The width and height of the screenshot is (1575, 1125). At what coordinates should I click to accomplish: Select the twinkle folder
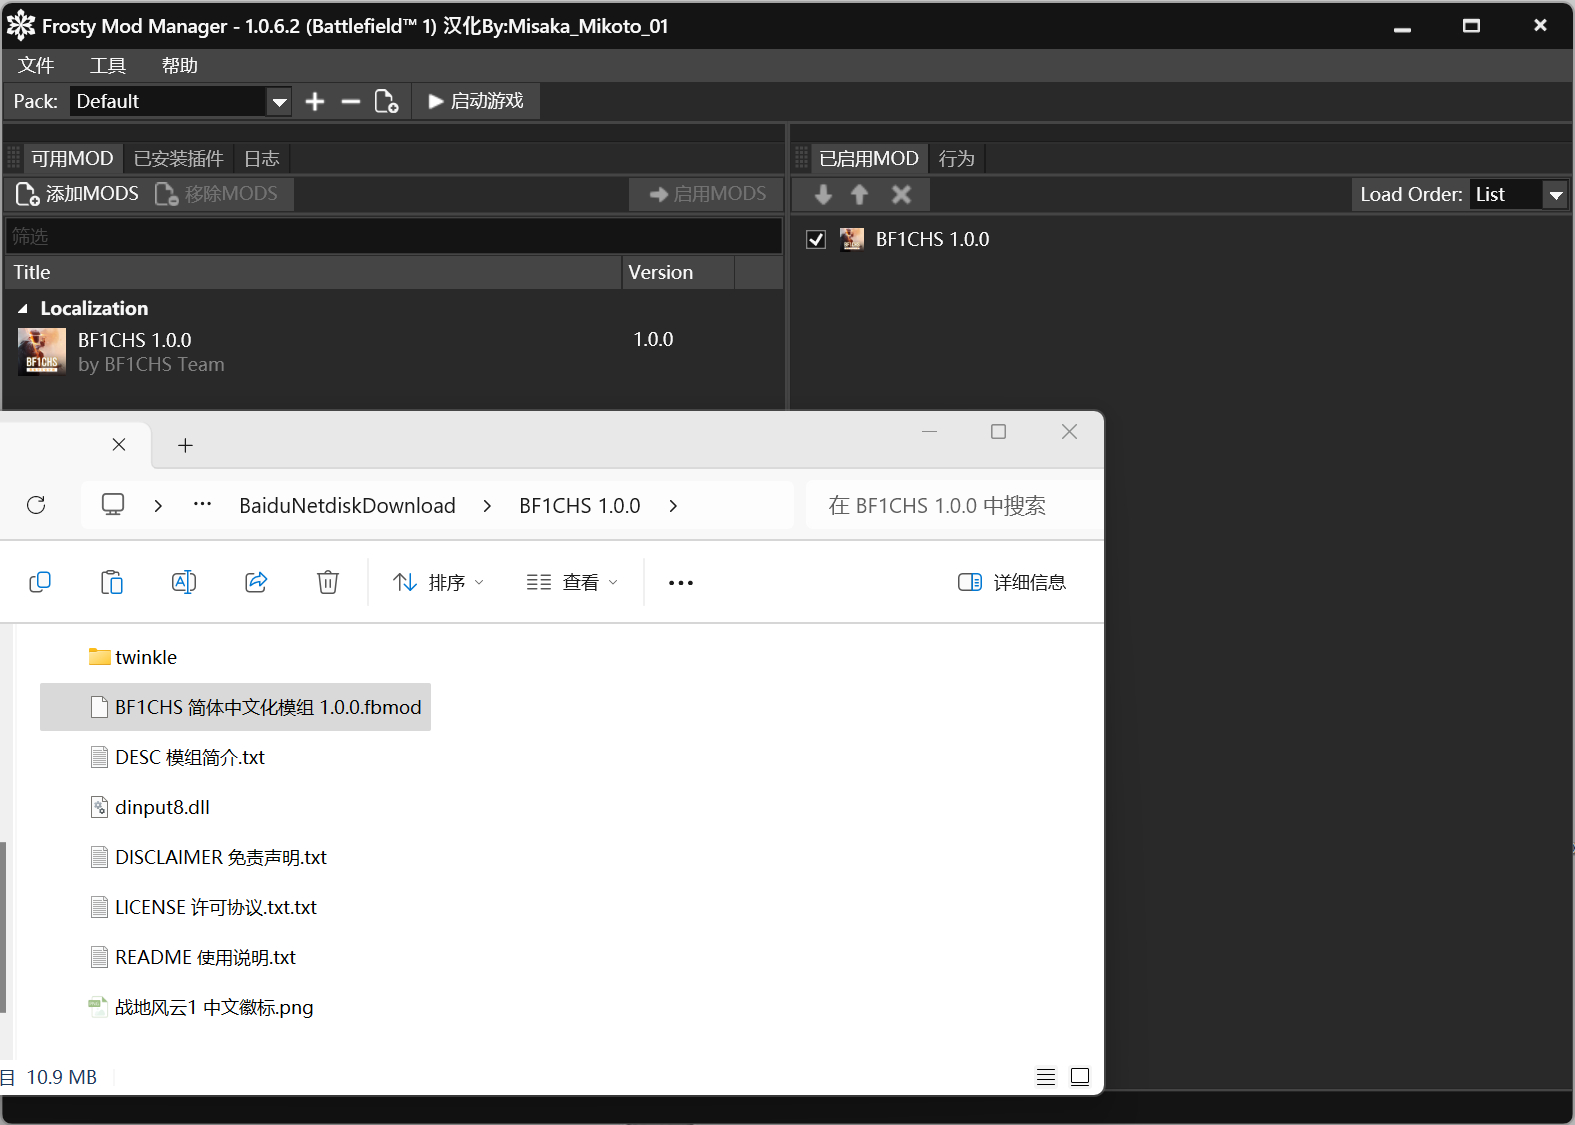133,657
